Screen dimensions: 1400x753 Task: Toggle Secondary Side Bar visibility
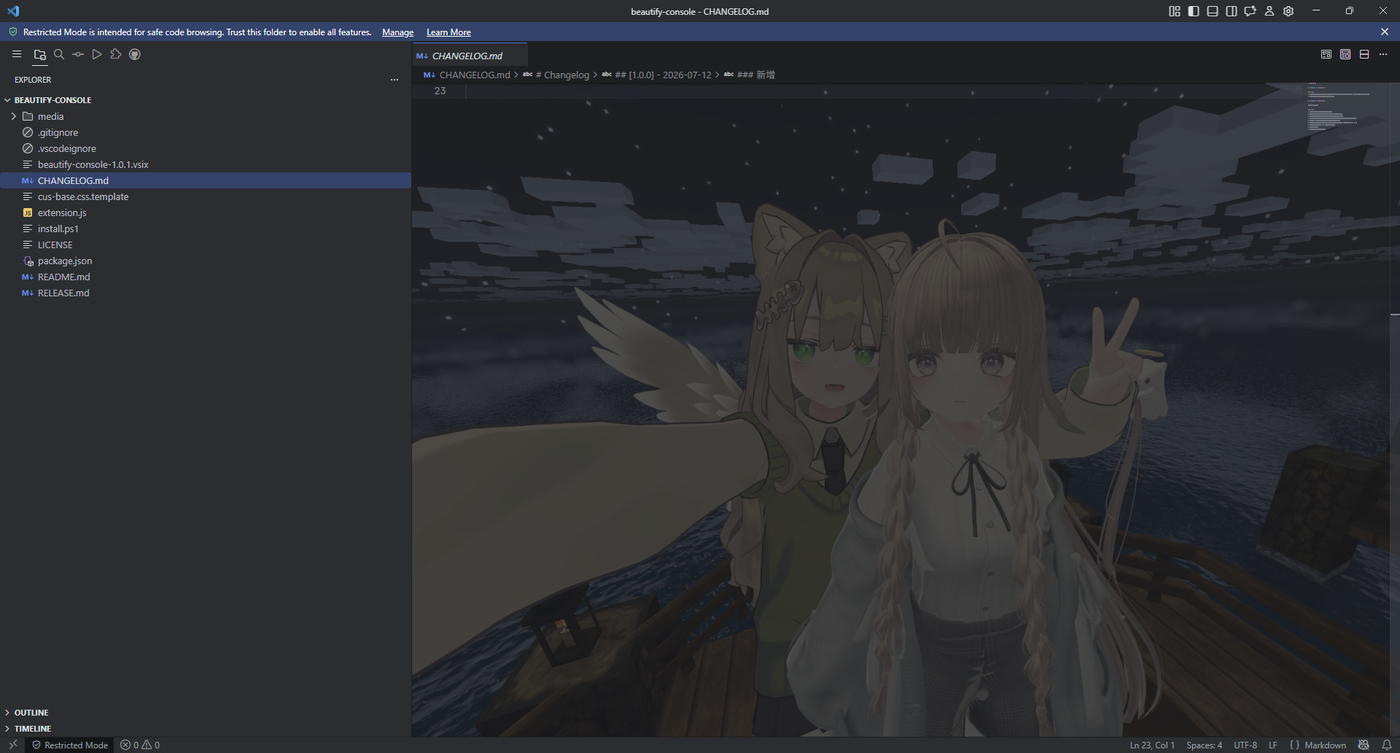coord(1231,11)
